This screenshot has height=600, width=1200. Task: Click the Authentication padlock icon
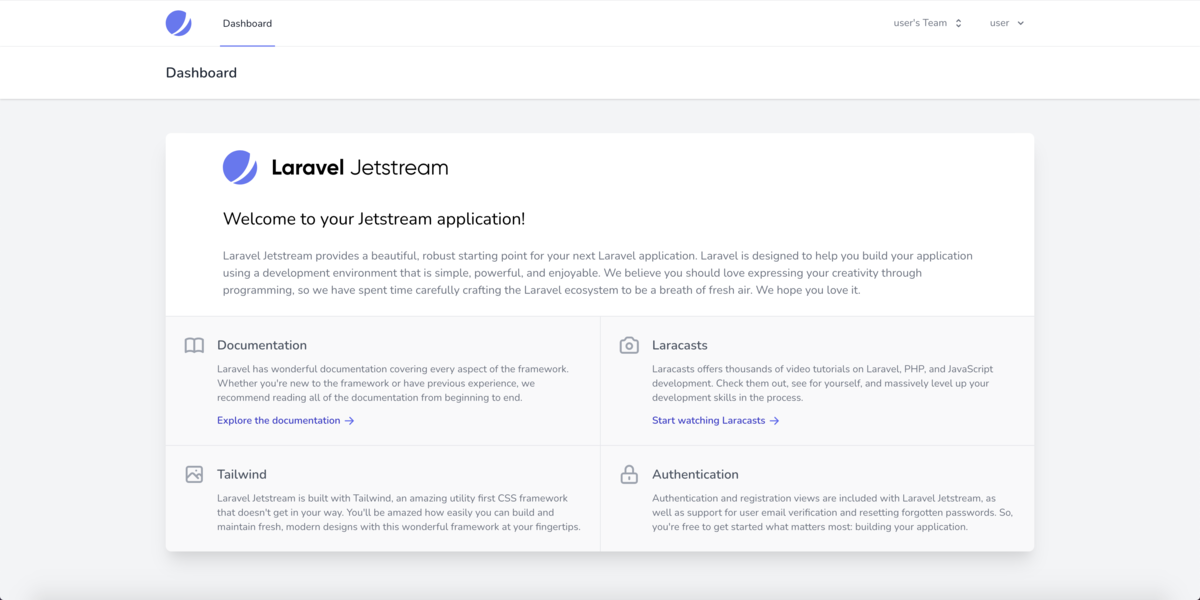pos(629,474)
